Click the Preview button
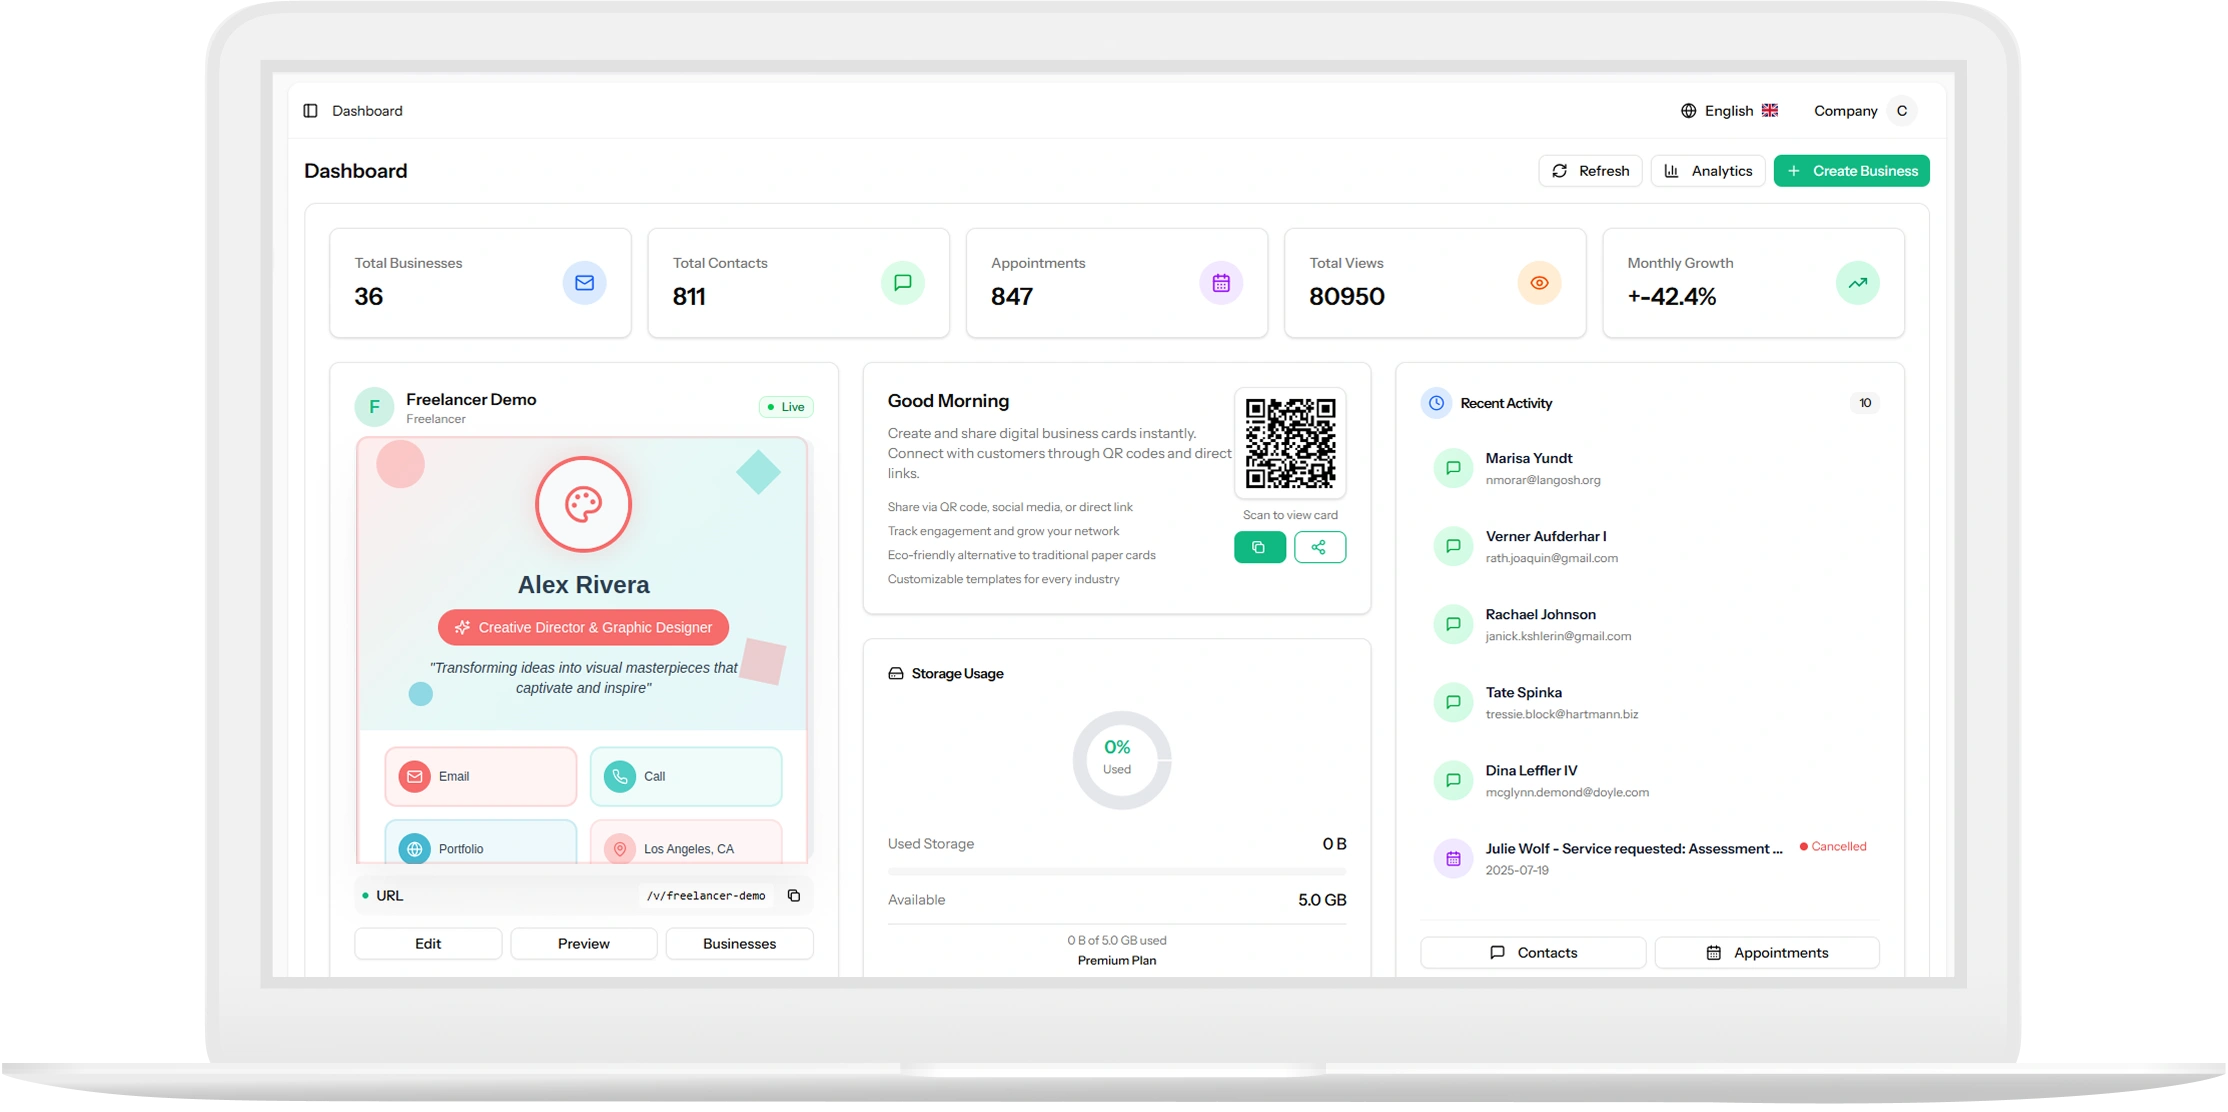The height and width of the screenshot is (1112, 2228). [x=584, y=944]
